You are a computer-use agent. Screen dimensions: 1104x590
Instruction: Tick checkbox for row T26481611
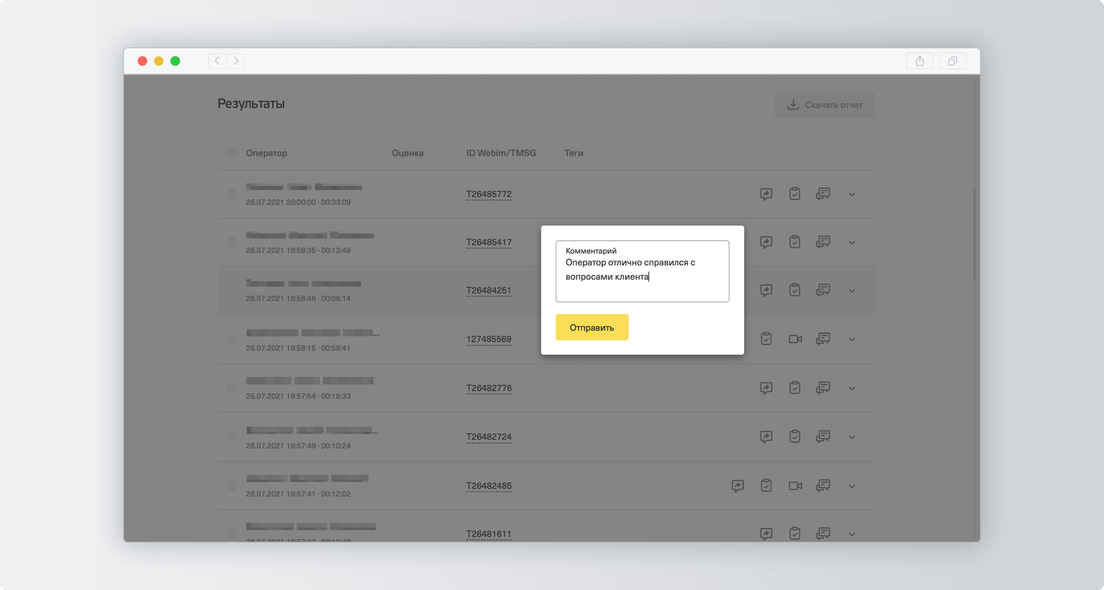click(x=232, y=534)
